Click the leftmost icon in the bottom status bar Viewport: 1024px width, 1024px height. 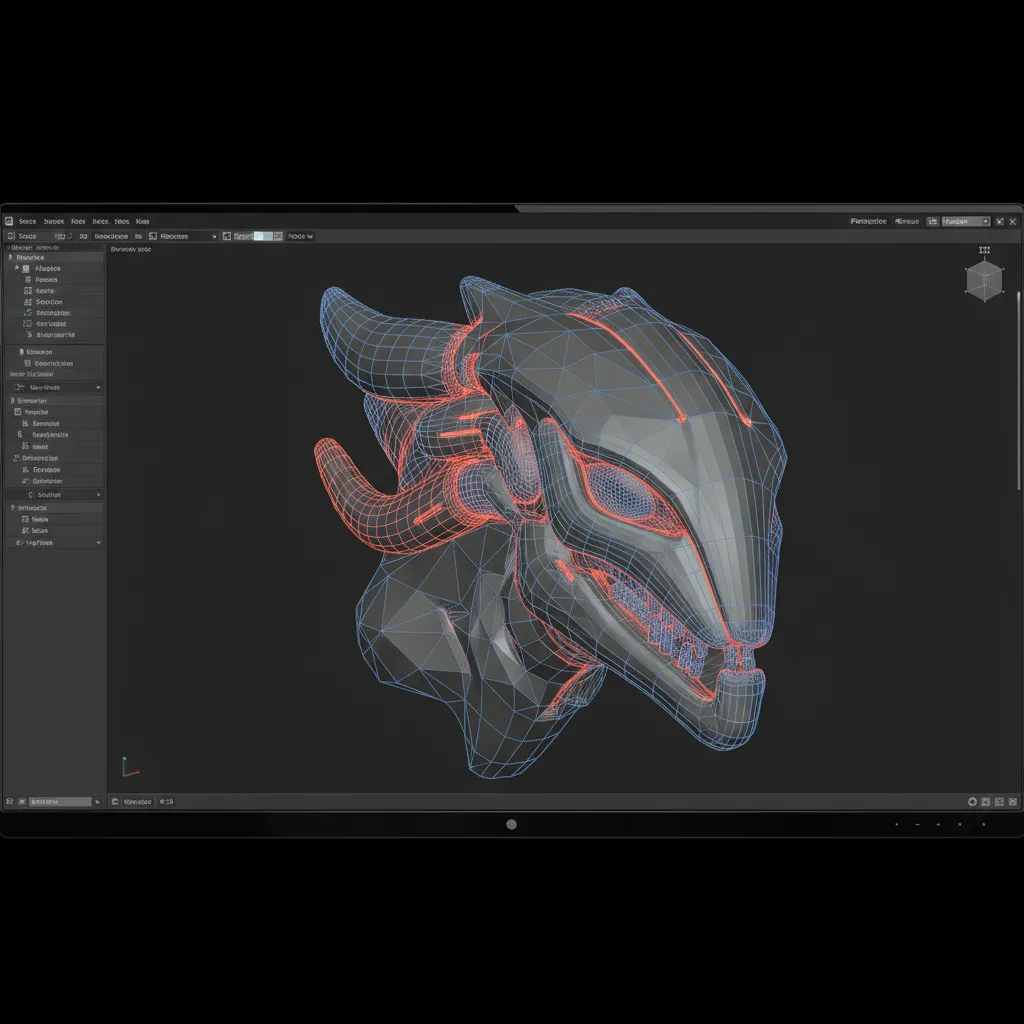pyautogui.click(x=10, y=801)
